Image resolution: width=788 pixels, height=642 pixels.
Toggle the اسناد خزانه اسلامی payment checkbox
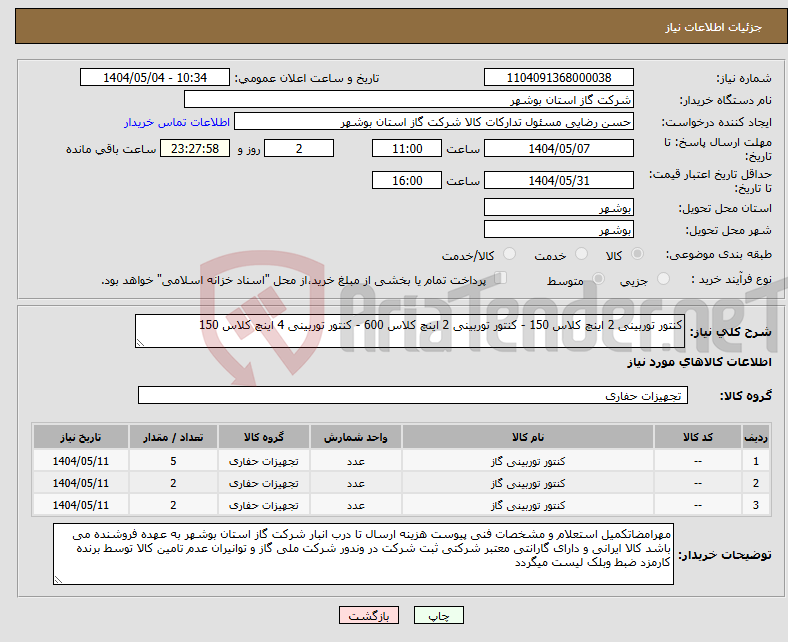[501, 280]
